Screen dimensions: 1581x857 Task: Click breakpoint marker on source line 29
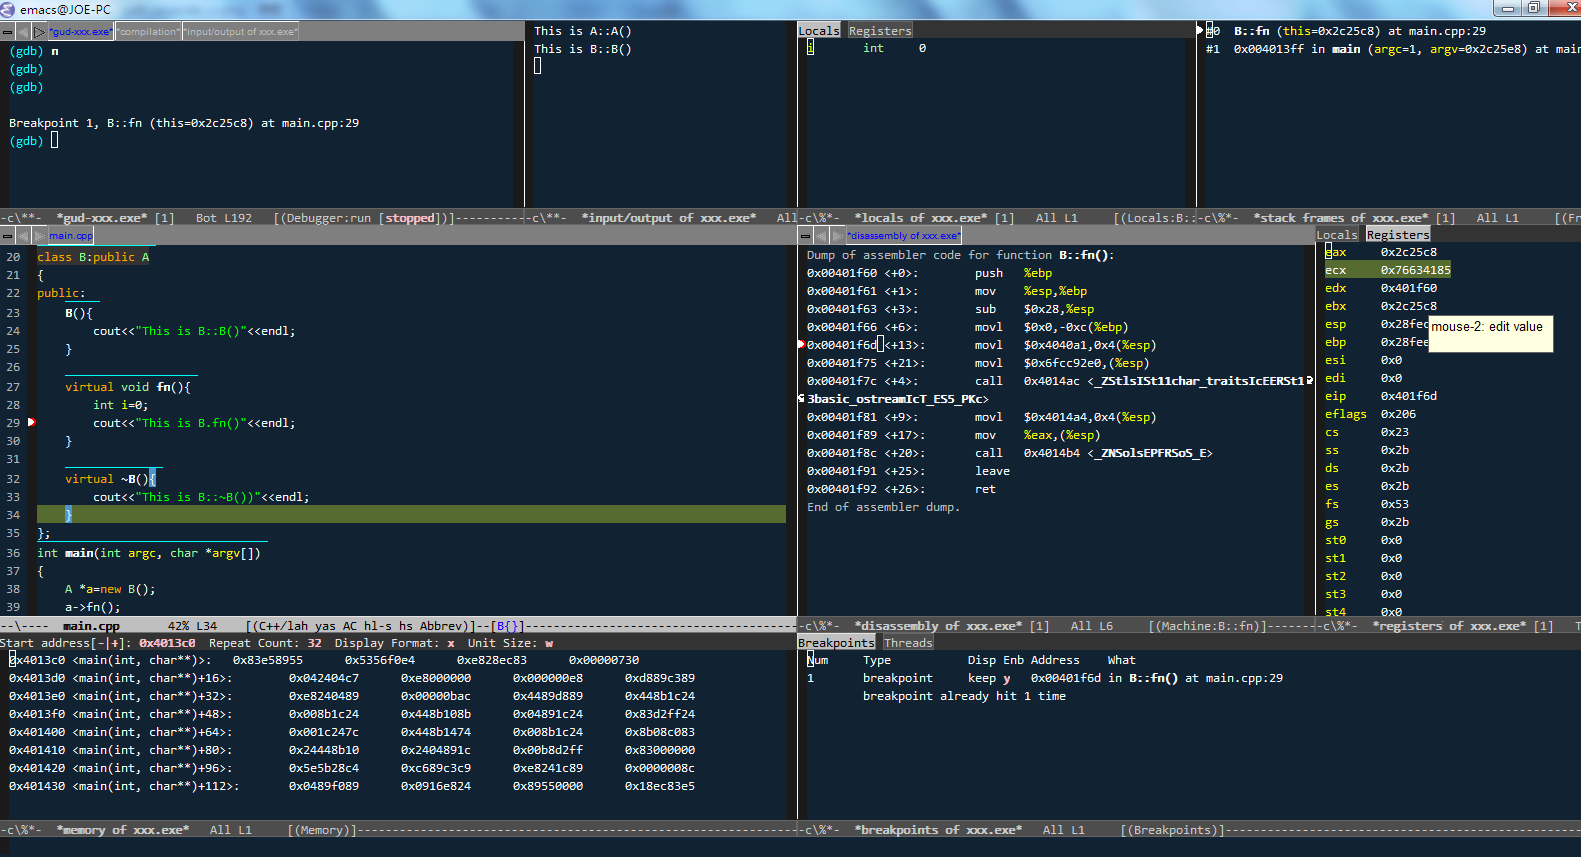coord(31,422)
